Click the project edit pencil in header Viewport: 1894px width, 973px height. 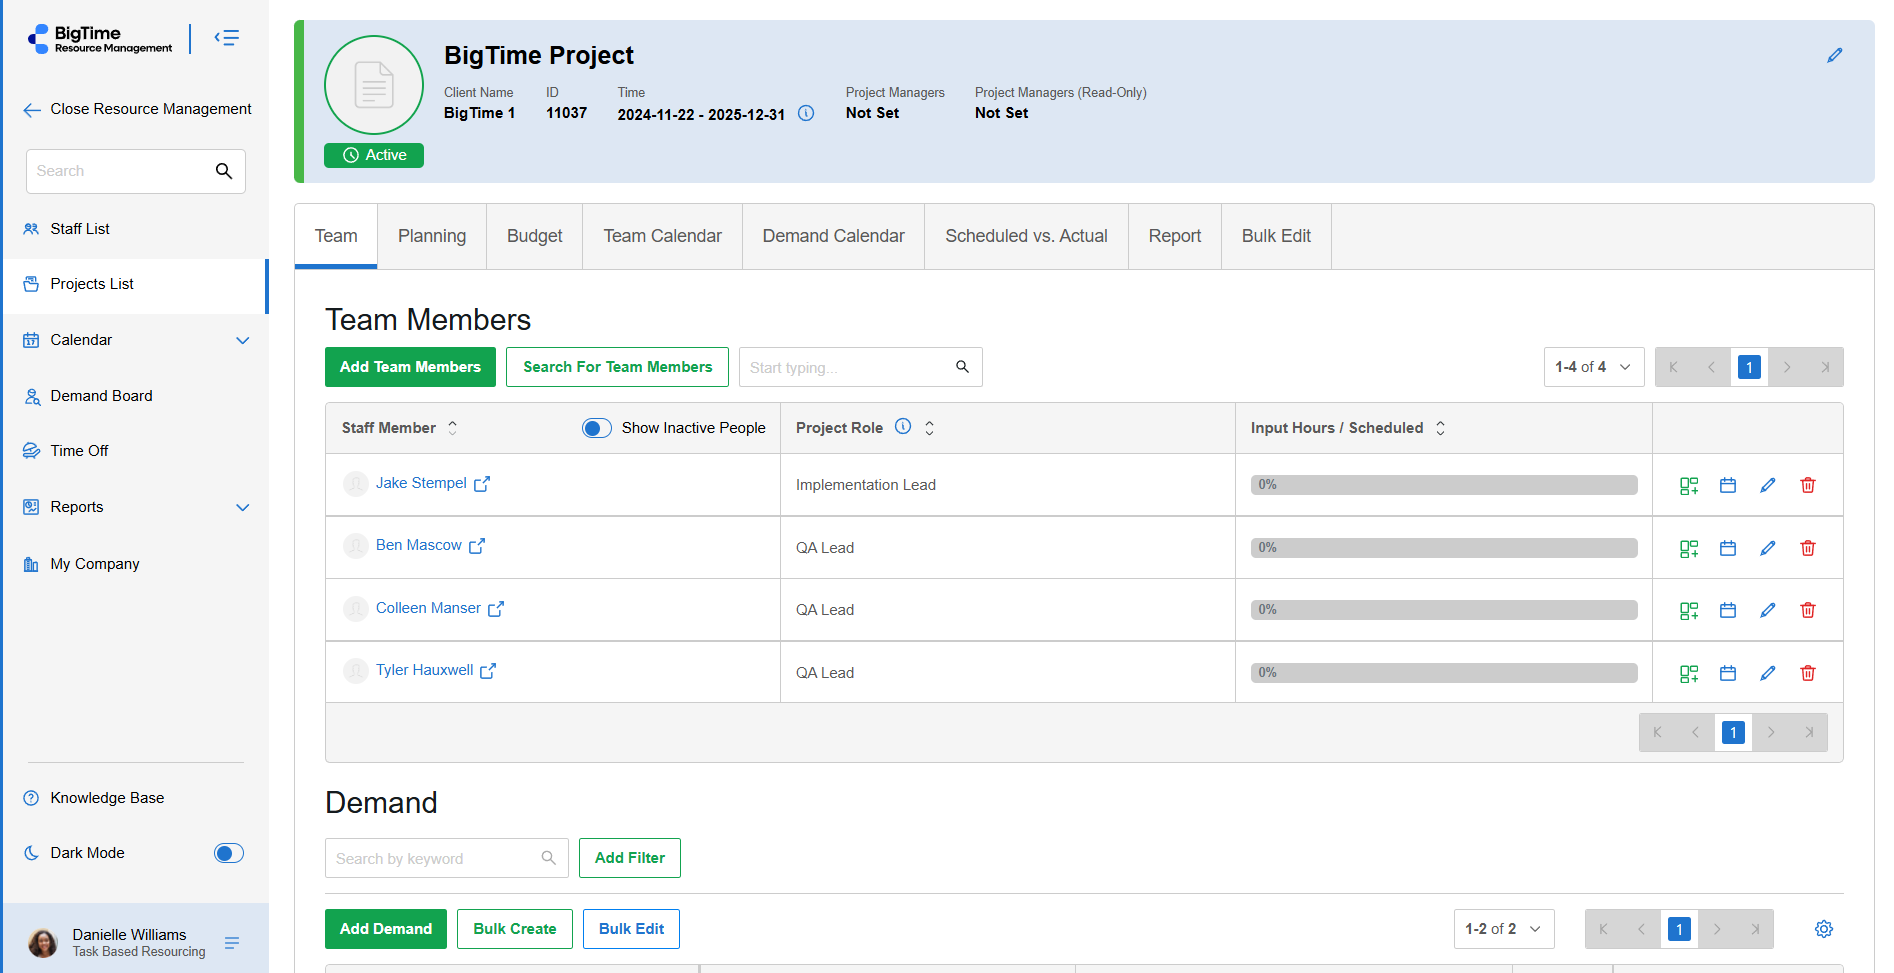[1834, 56]
